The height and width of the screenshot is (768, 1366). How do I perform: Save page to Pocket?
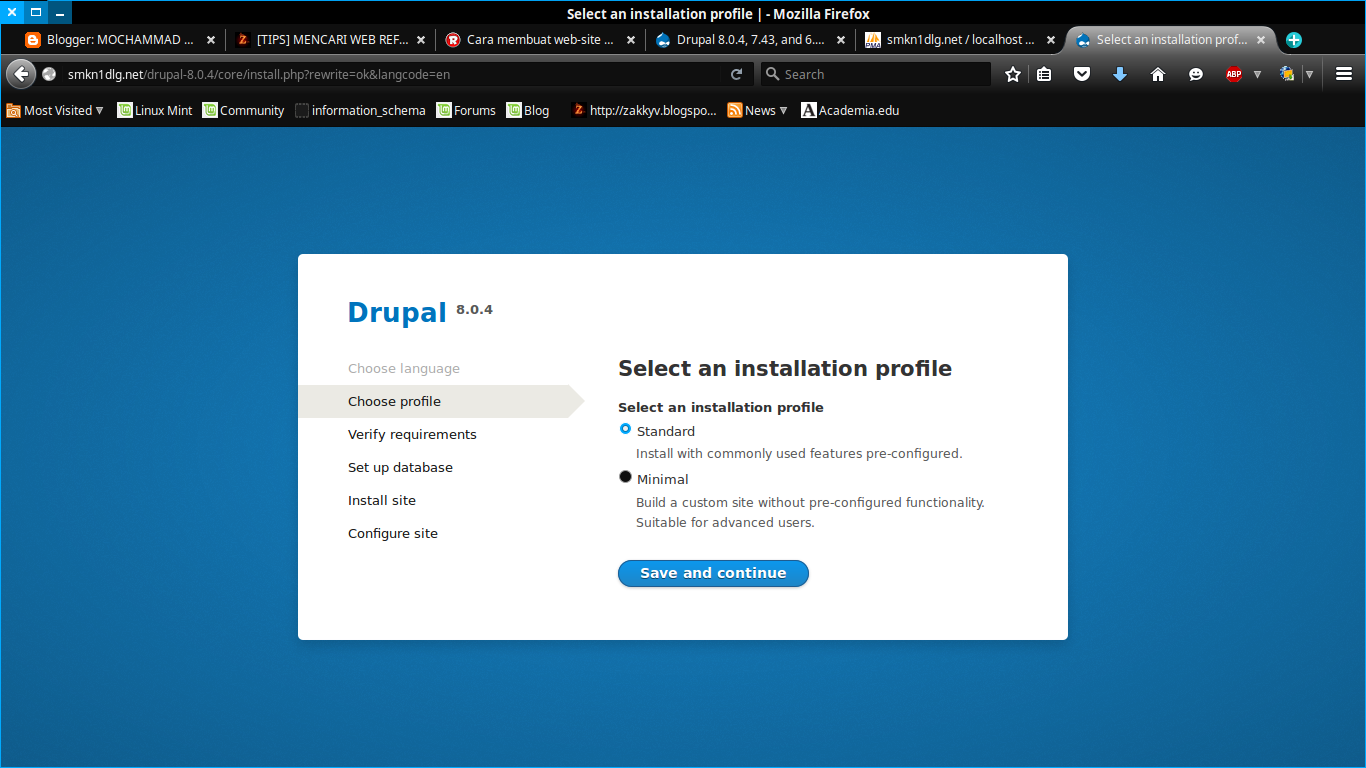1082,73
